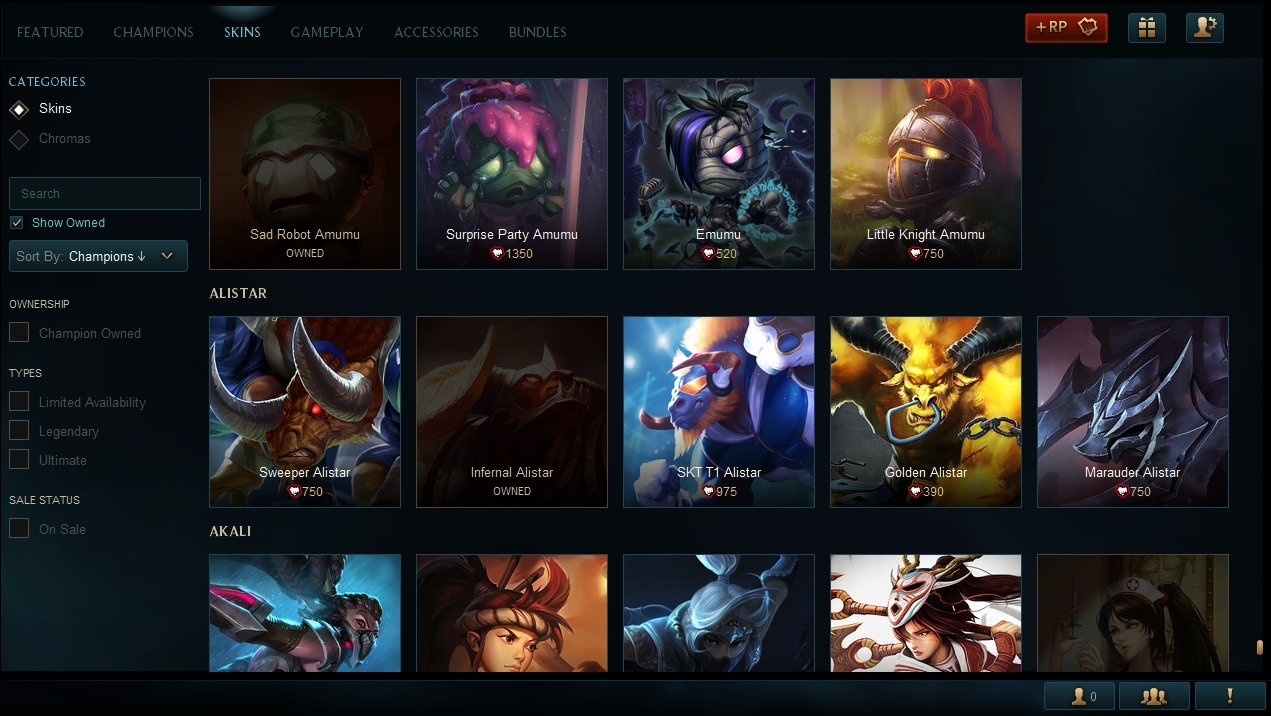The height and width of the screenshot is (716, 1271).
Task: Check the On Sale filter
Action: [x=19, y=528]
